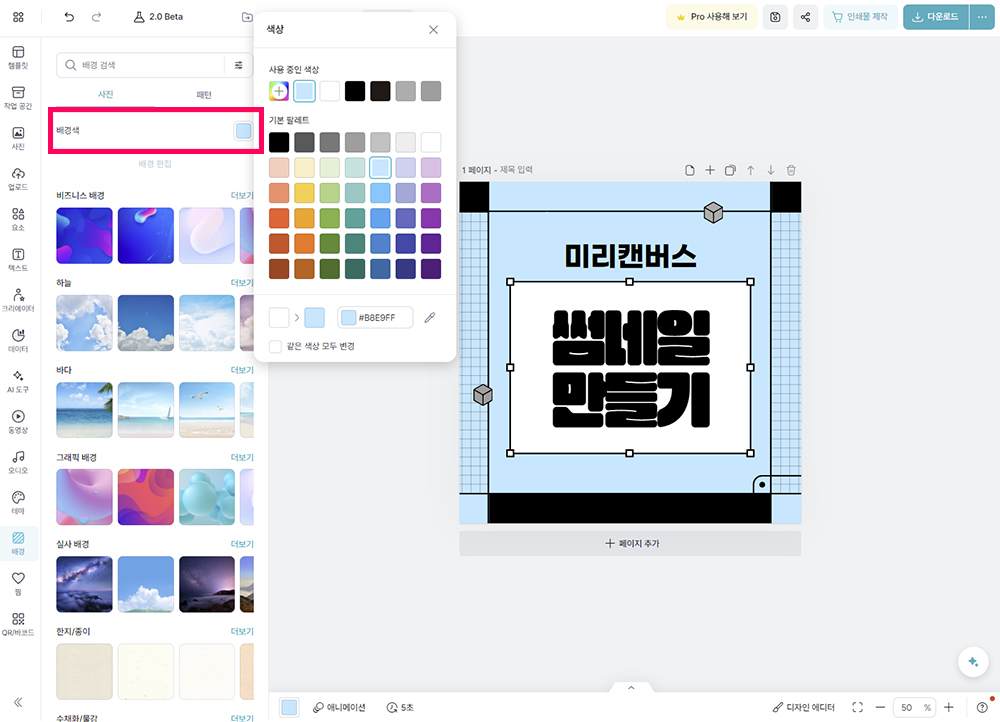Open the 사진 sidebar icon

[x=18, y=138]
